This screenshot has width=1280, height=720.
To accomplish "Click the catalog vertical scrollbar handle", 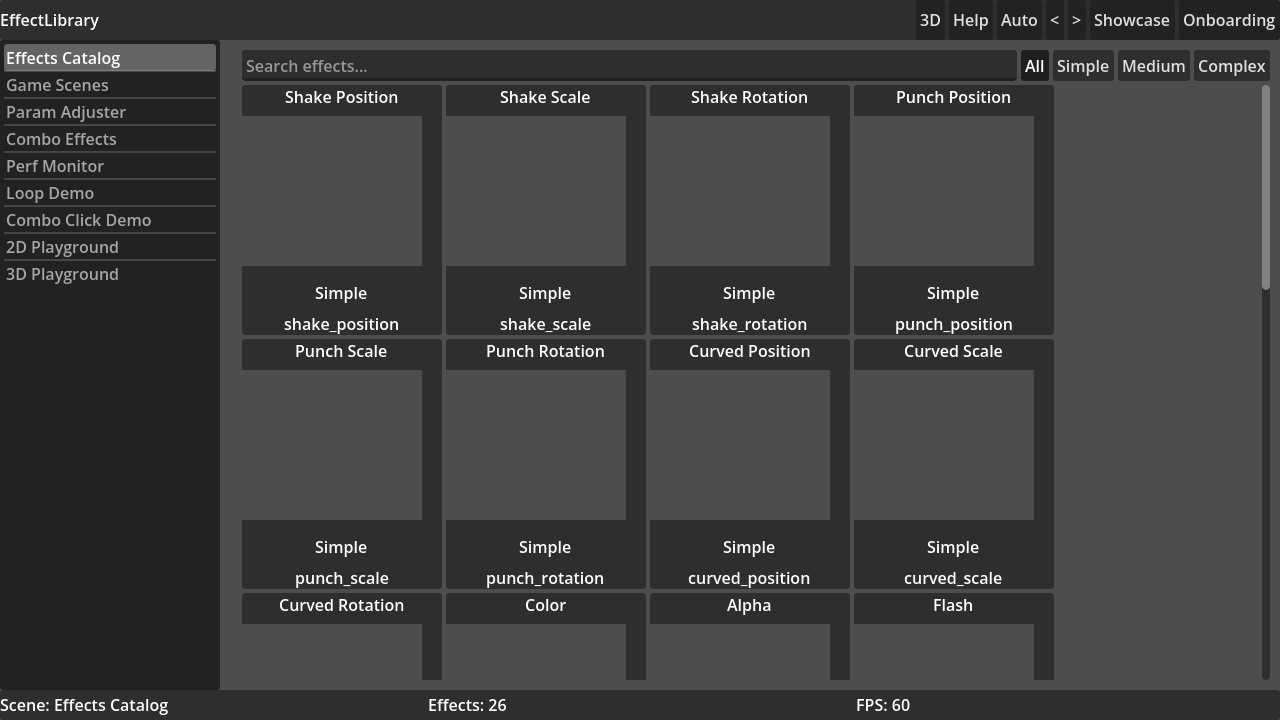I will pos(1266,188).
